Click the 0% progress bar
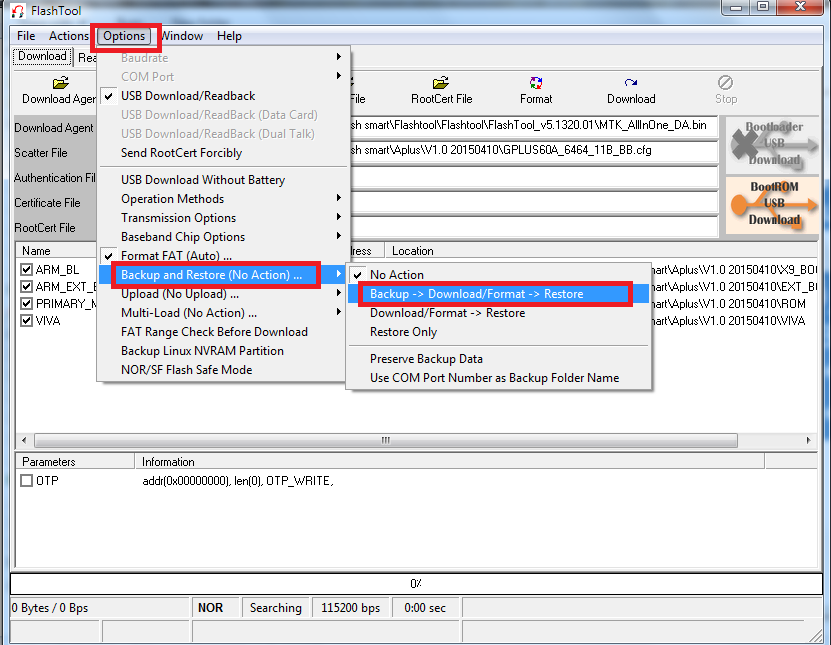Viewport: 831px width, 645px height. click(x=416, y=584)
